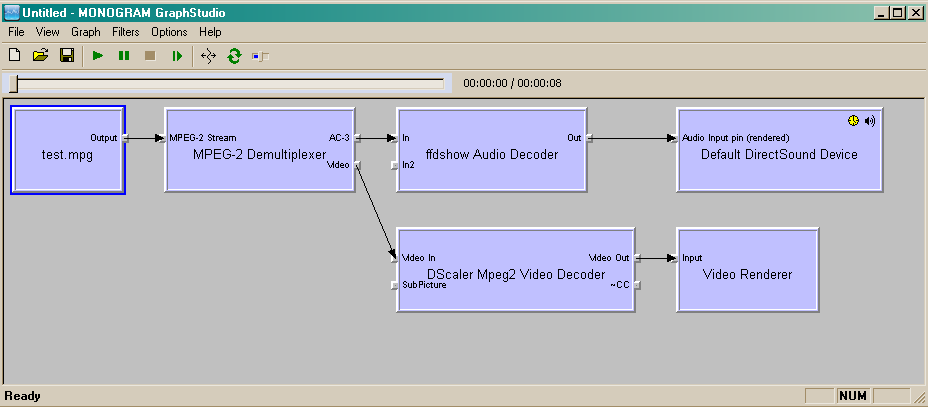Select the test.mpg source filter
Screen dimensions: 928x407
pyautogui.click(x=68, y=150)
